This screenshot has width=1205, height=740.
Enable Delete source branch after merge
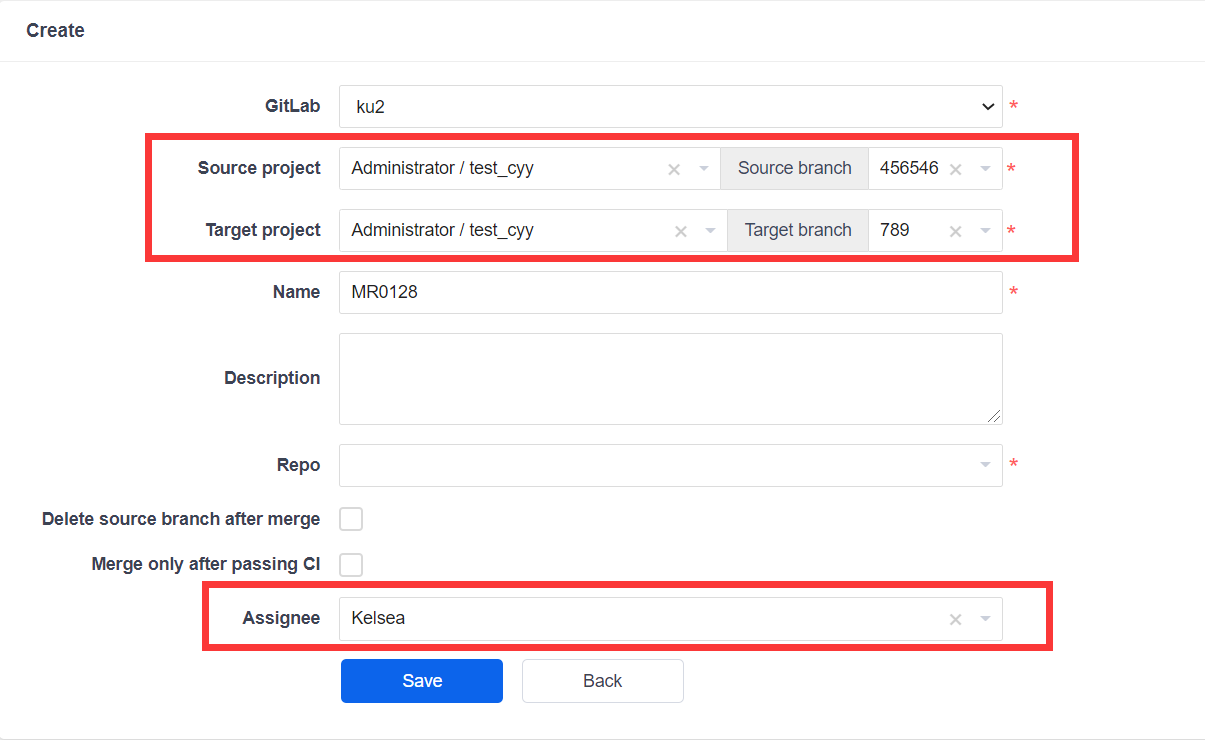point(351,519)
